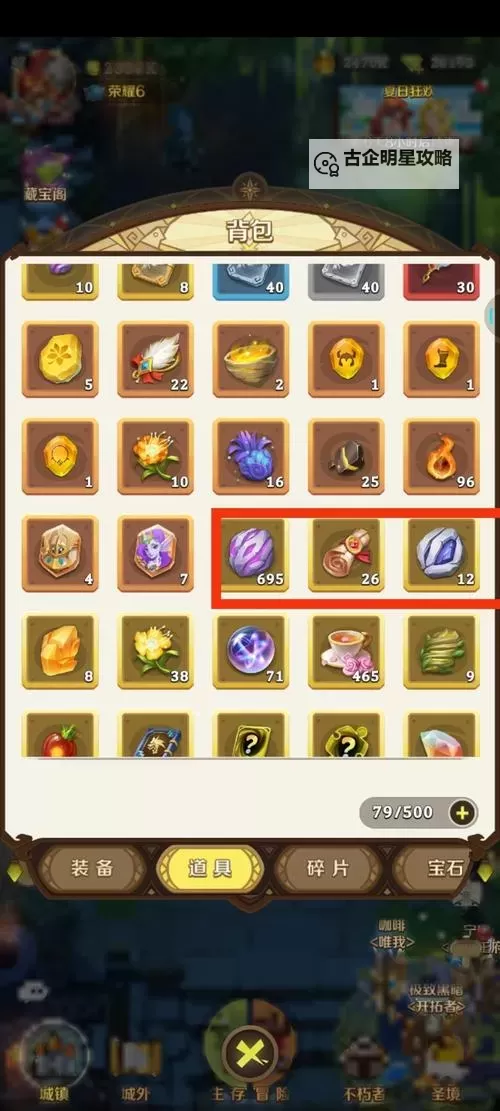Select the golden bowl item with count 2
Image resolution: width=500 pixels, height=1111 pixels.
point(251,359)
